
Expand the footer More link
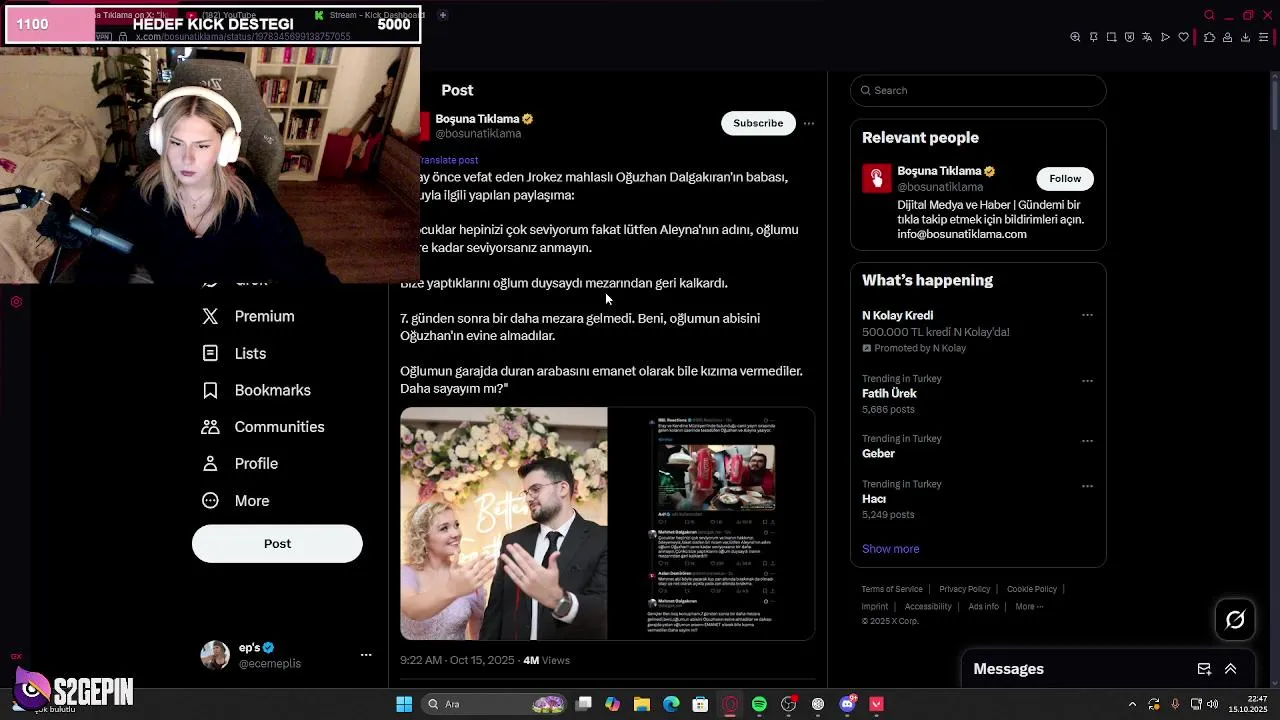(1029, 606)
